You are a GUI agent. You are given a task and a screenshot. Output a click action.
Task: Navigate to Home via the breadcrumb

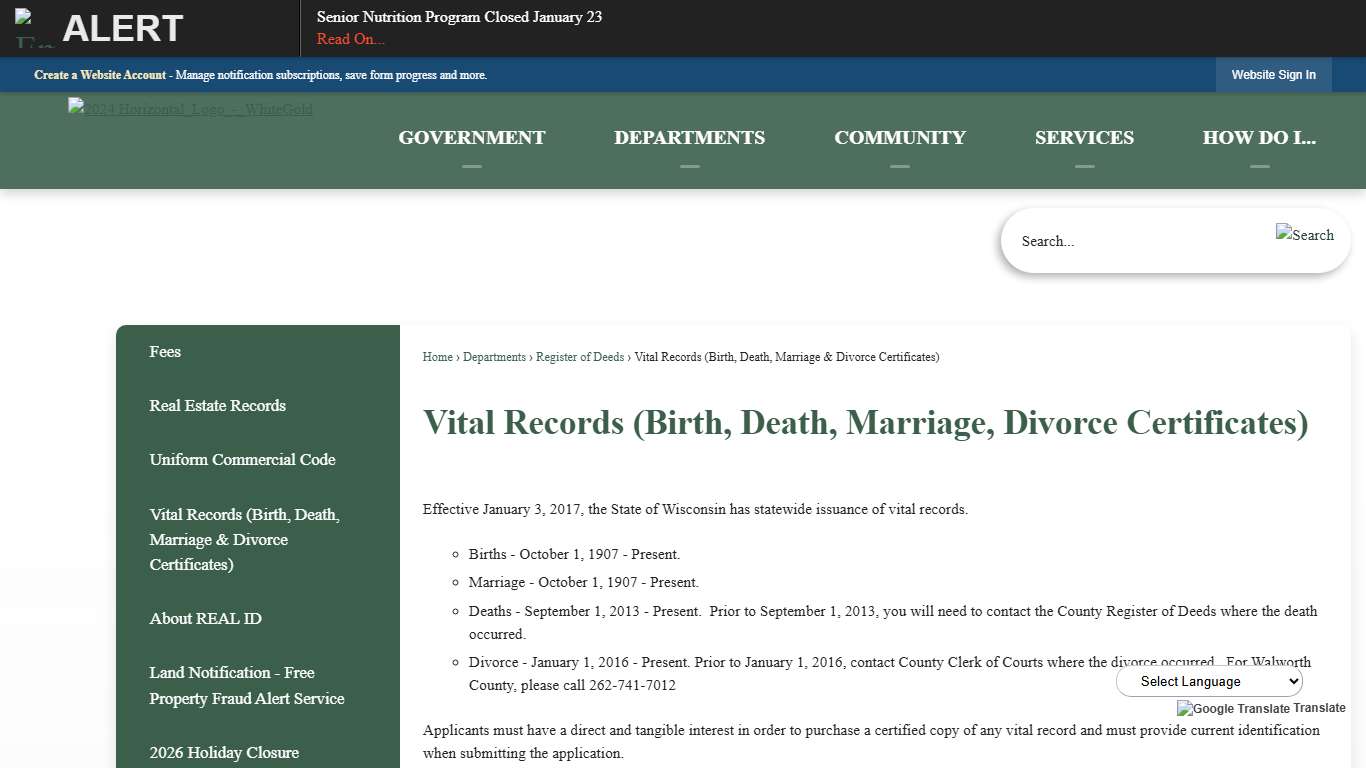coord(437,356)
